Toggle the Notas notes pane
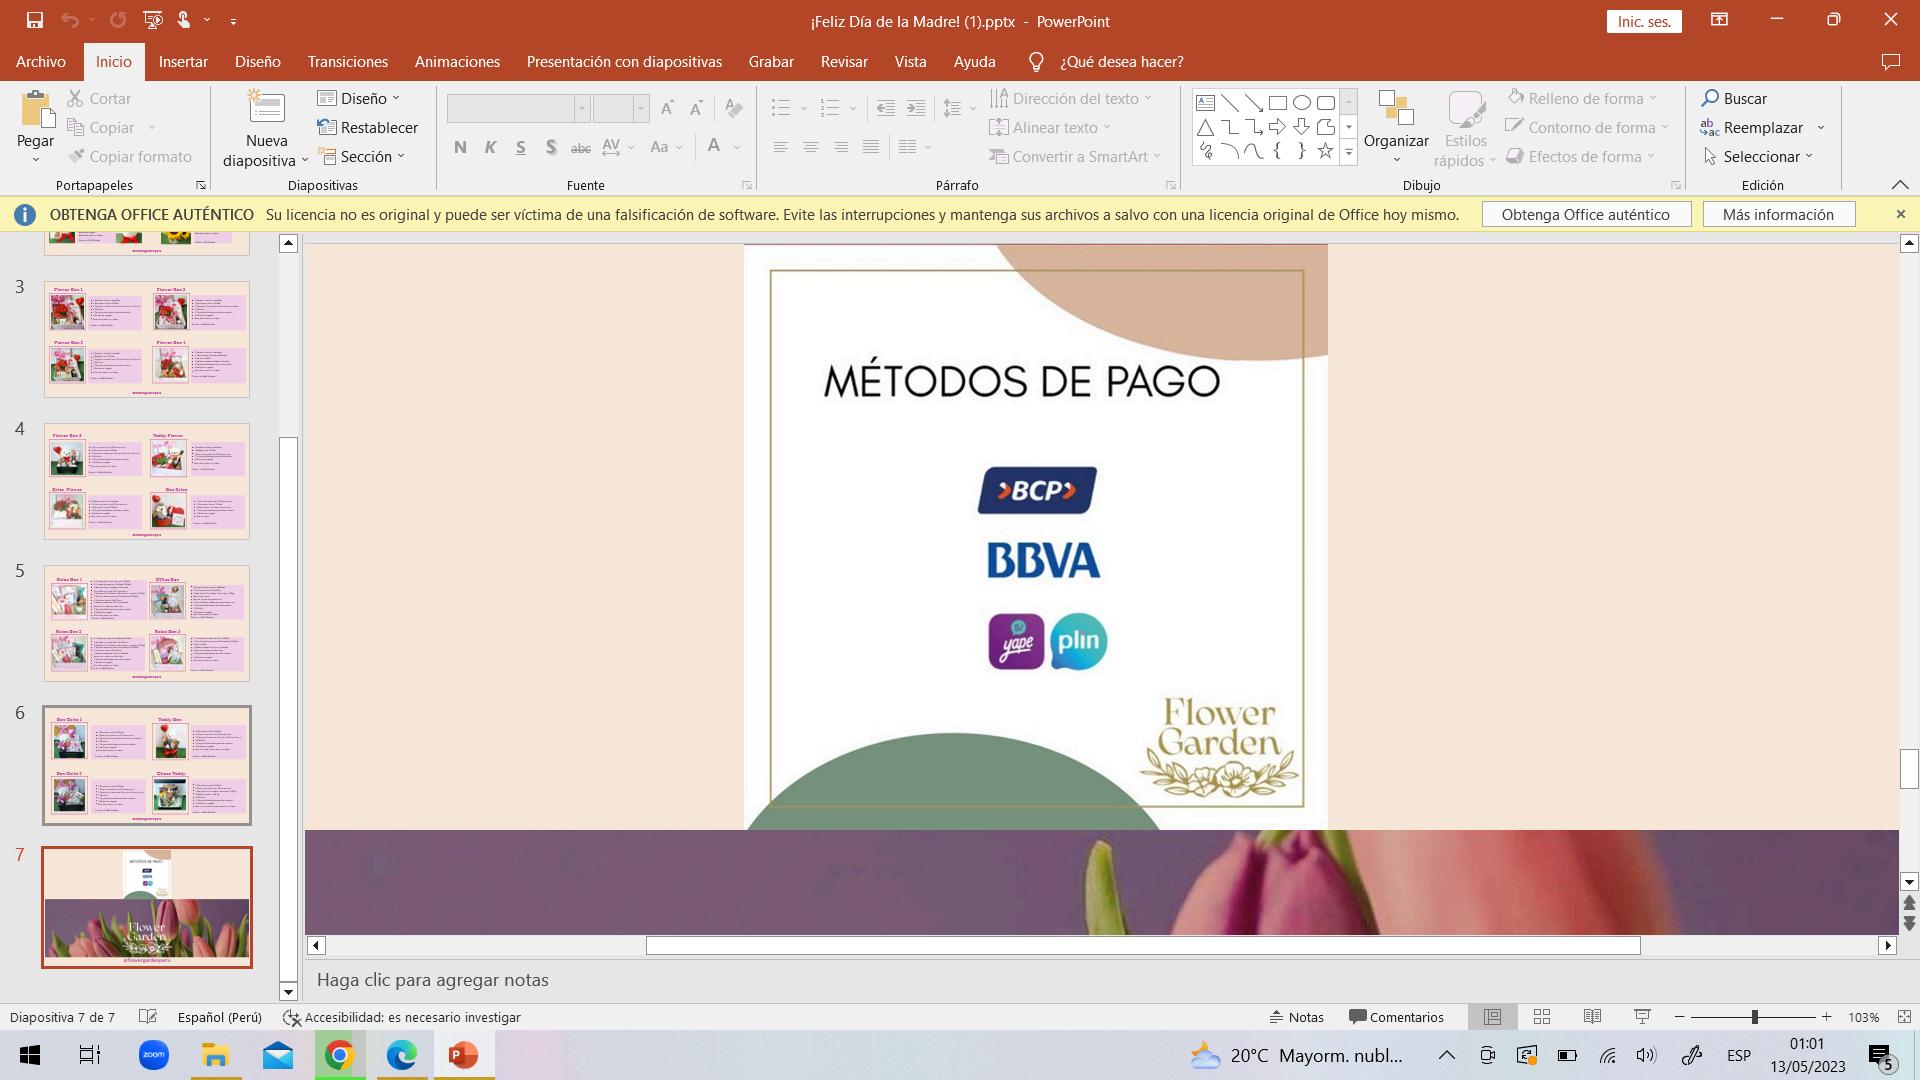This screenshot has height=1080, width=1920. [x=1297, y=1017]
